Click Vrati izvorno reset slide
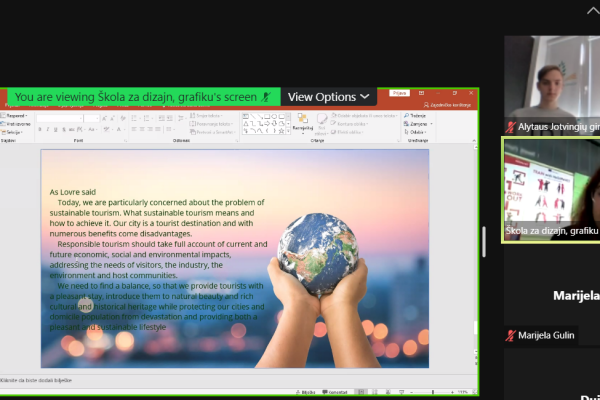 15,124
